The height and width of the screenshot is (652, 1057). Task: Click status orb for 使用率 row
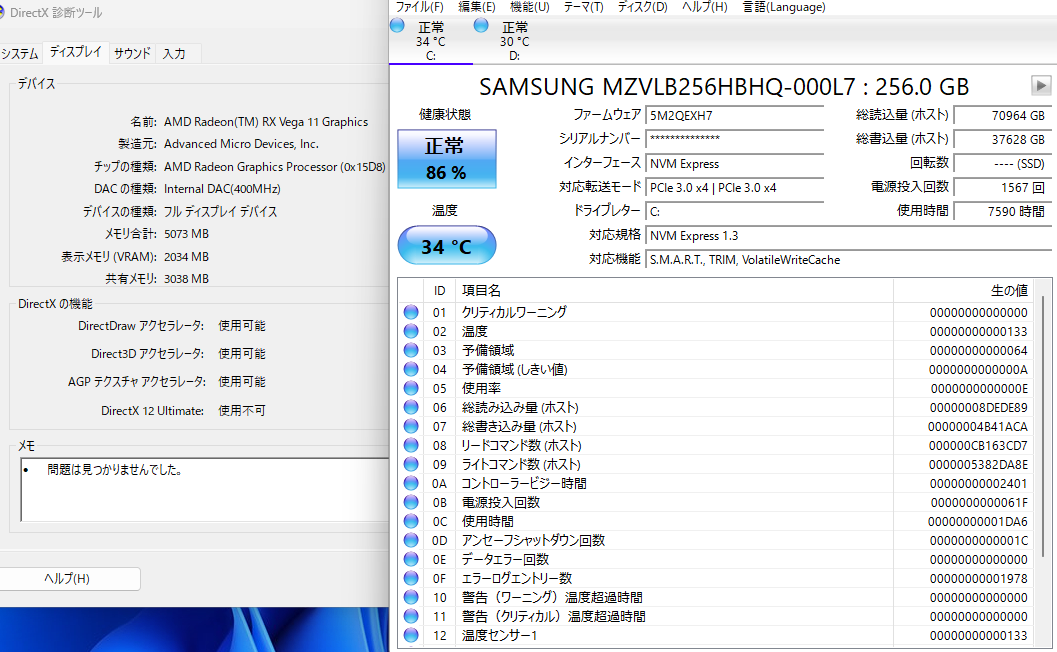pyautogui.click(x=411, y=388)
